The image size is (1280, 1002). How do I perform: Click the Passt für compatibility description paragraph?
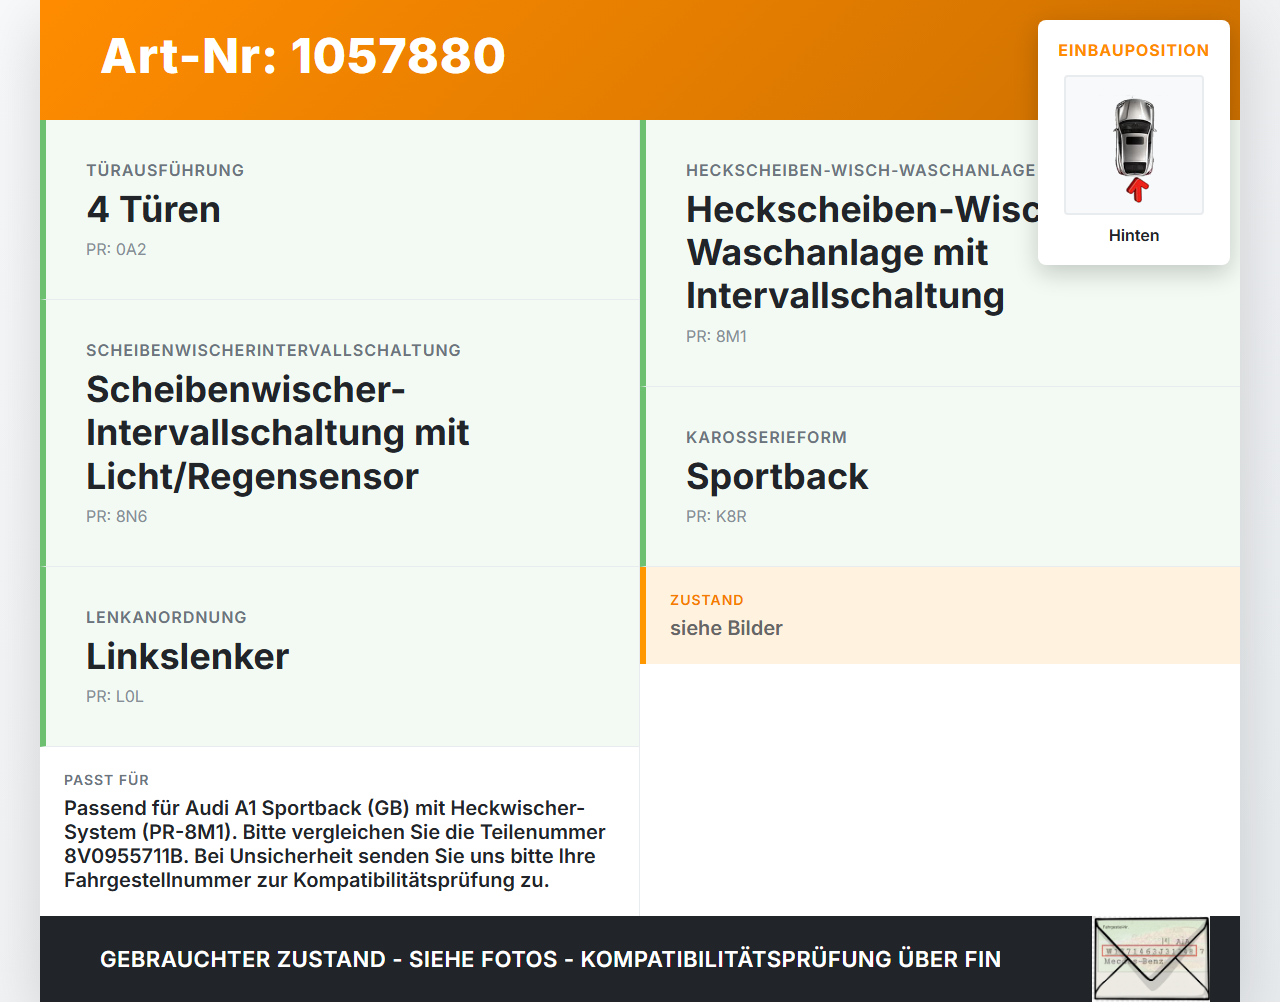pos(335,844)
